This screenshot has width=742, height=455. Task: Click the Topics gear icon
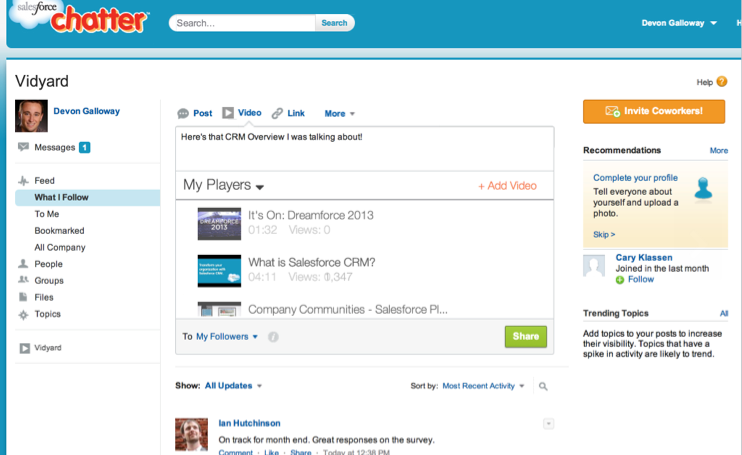(x=23, y=315)
